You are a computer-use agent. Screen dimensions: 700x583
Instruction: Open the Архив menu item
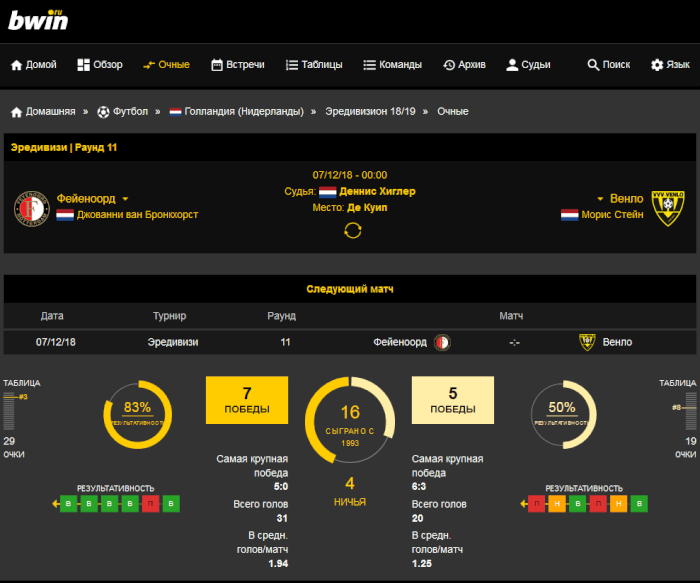[x=464, y=65]
